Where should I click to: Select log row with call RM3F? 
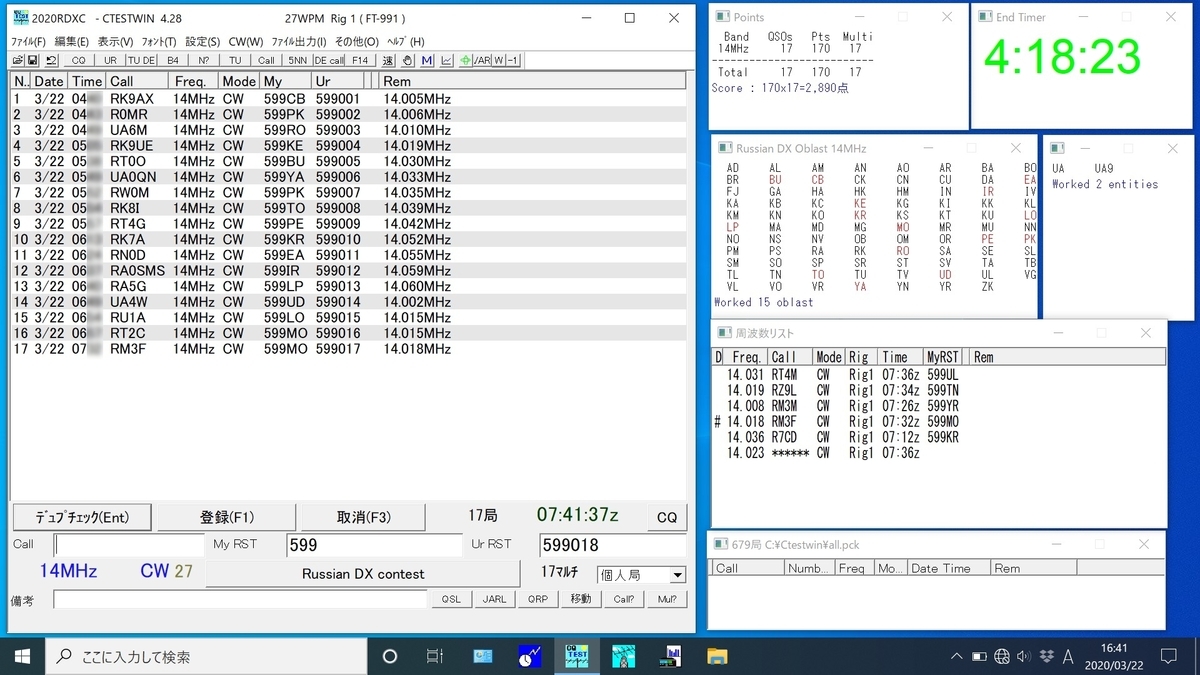click(x=348, y=349)
